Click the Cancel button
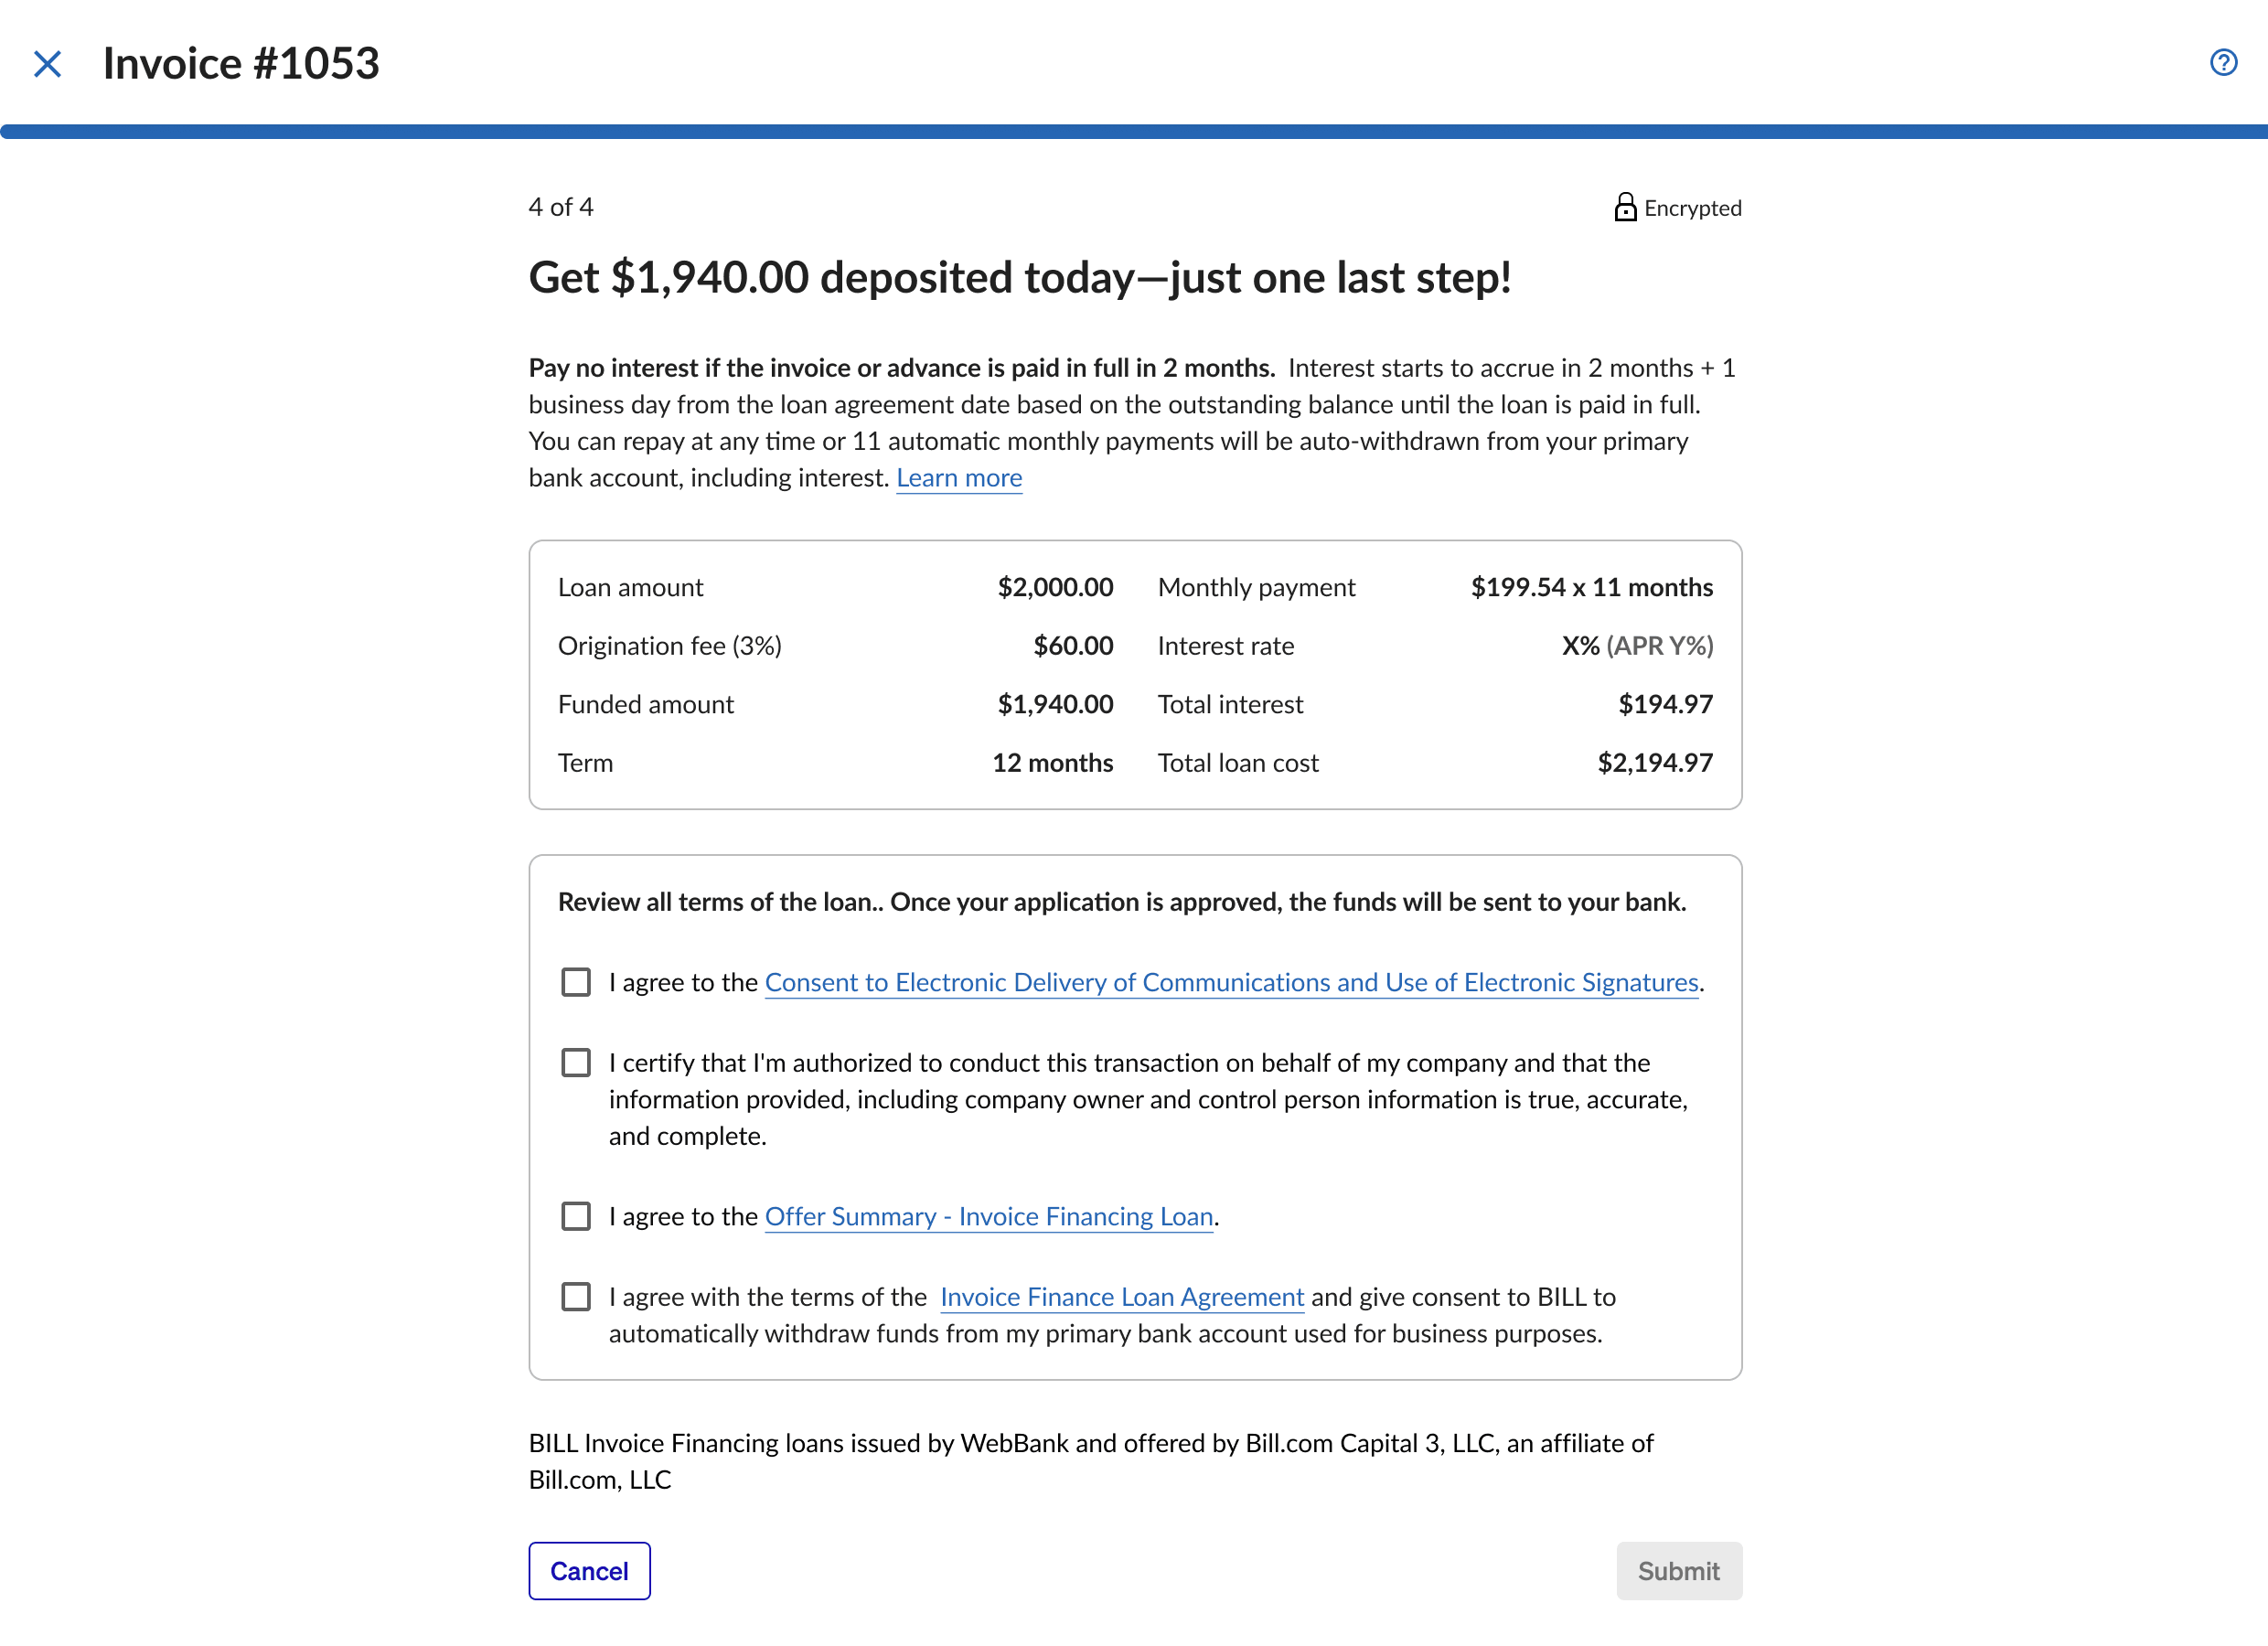Image resolution: width=2268 pixels, height=1646 pixels. [589, 1570]
